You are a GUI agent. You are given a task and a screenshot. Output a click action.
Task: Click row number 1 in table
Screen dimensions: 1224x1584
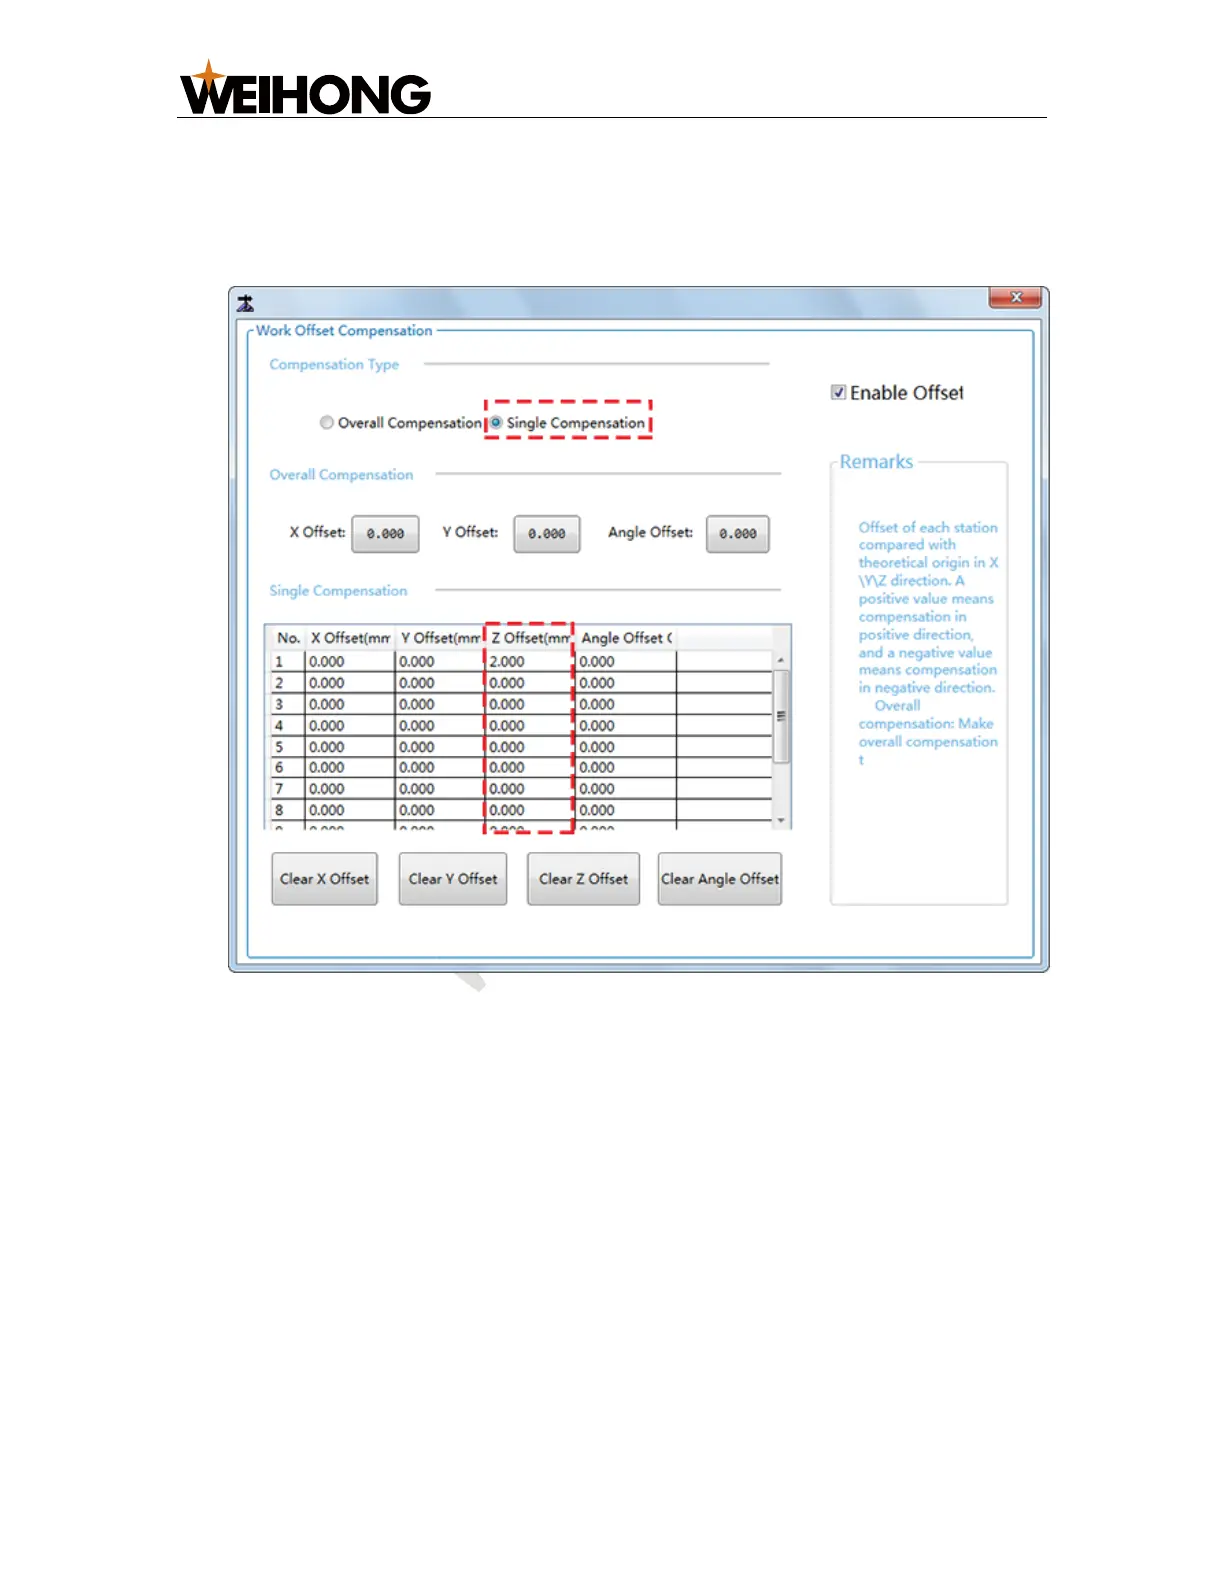click(287, 661)
